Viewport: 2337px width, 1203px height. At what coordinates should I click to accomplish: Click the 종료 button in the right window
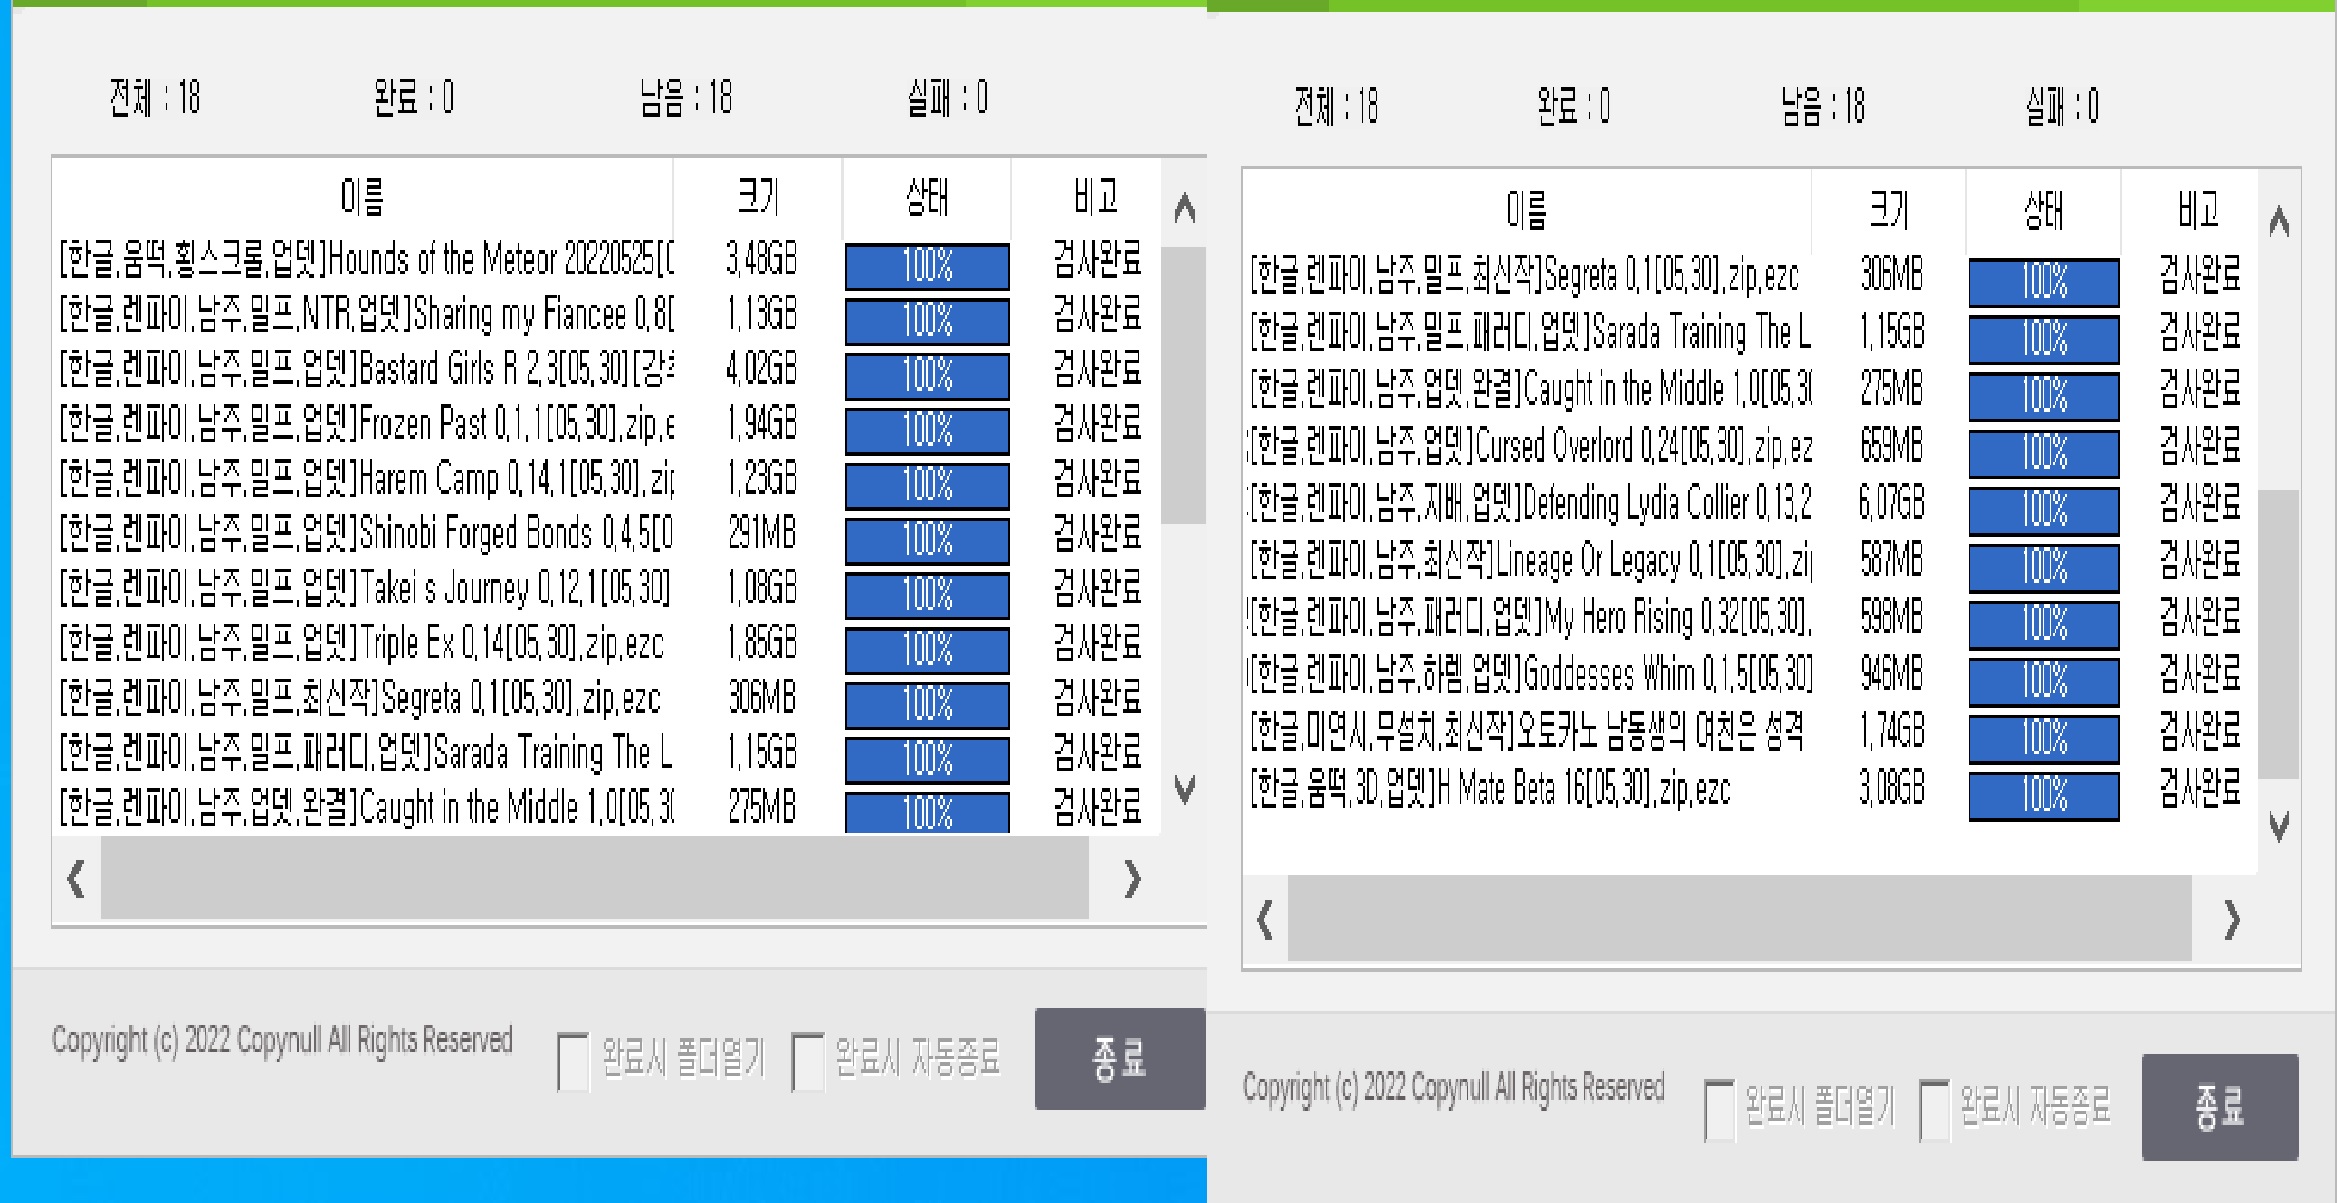[x=2220, y=1106]
